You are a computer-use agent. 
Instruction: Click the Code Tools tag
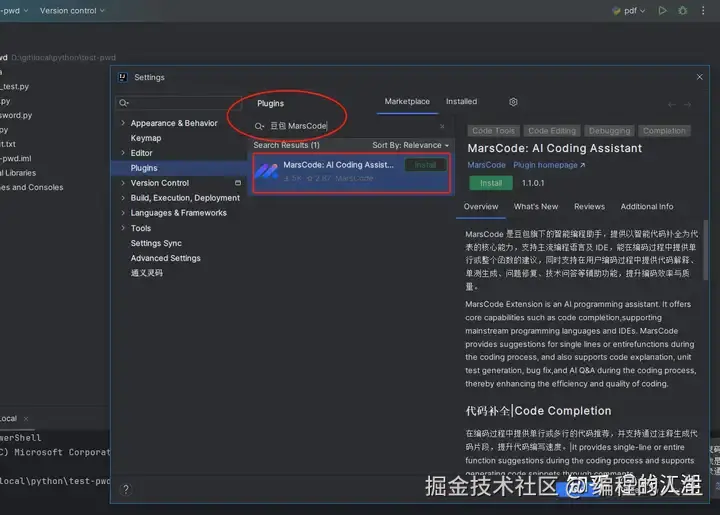click(x=494, y=131)
